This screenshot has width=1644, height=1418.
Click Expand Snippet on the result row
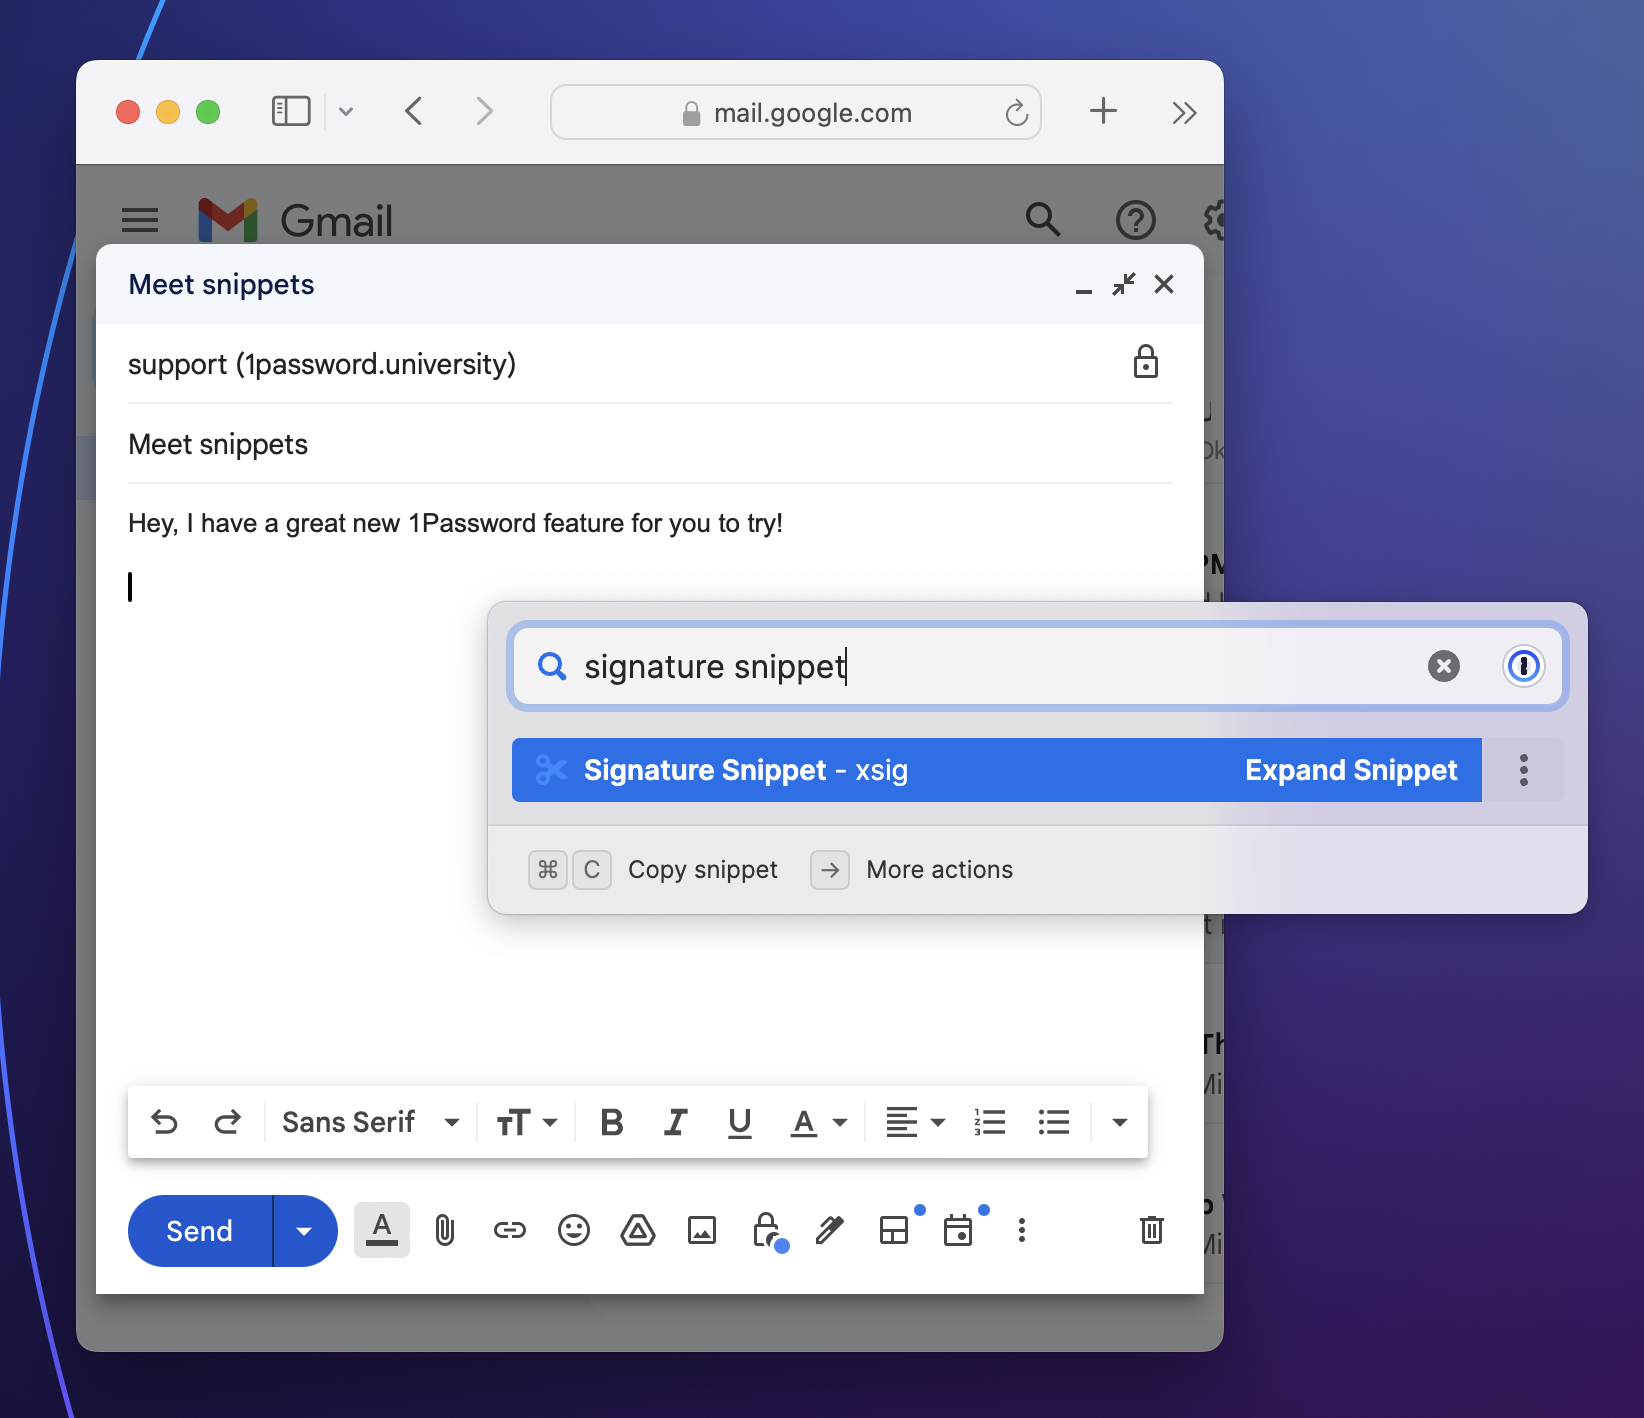pos(1351,770)
